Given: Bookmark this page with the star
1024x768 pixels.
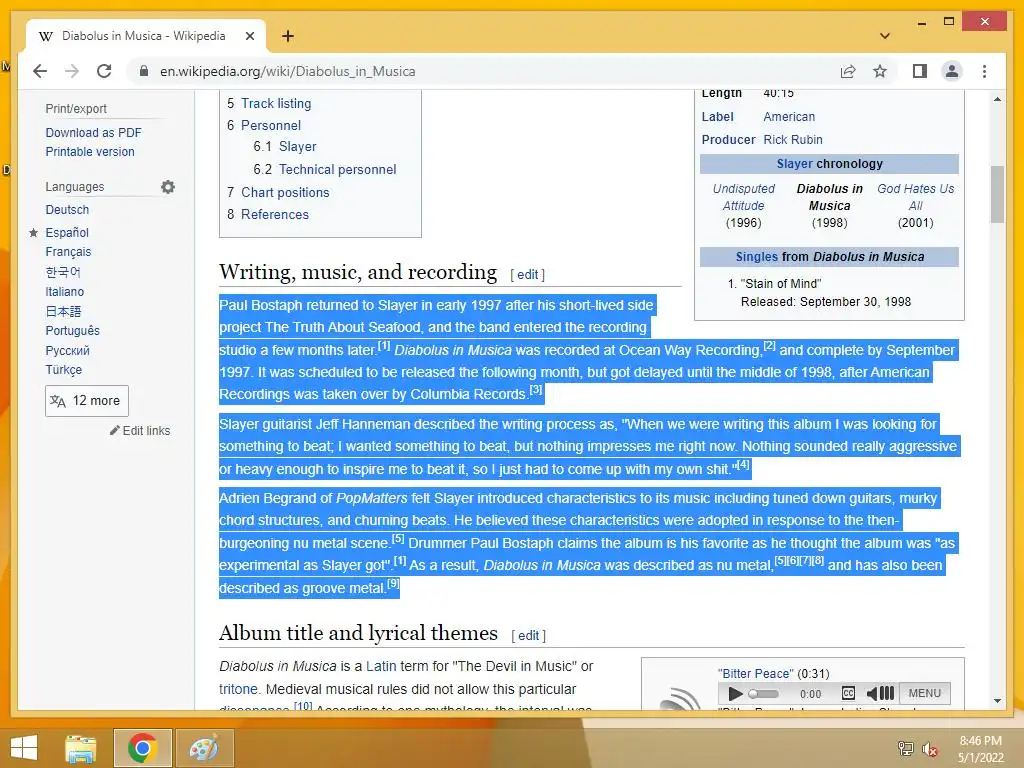Looking at the screenshot, I should click(x=880, y=71).
